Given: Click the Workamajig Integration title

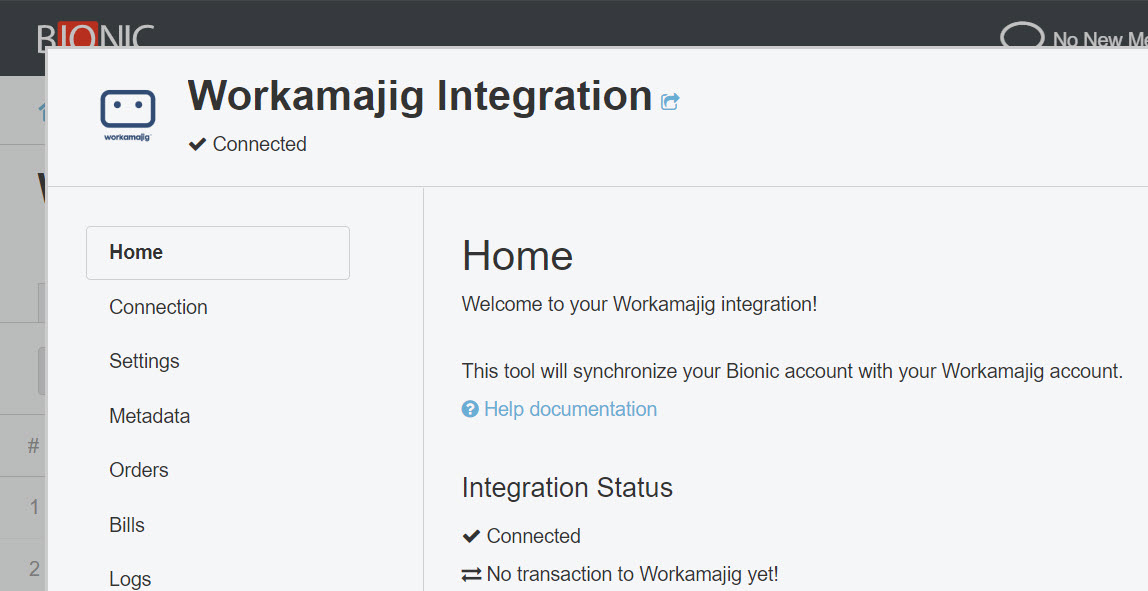Looking at the screenshot, I should (x=420, y=96).
